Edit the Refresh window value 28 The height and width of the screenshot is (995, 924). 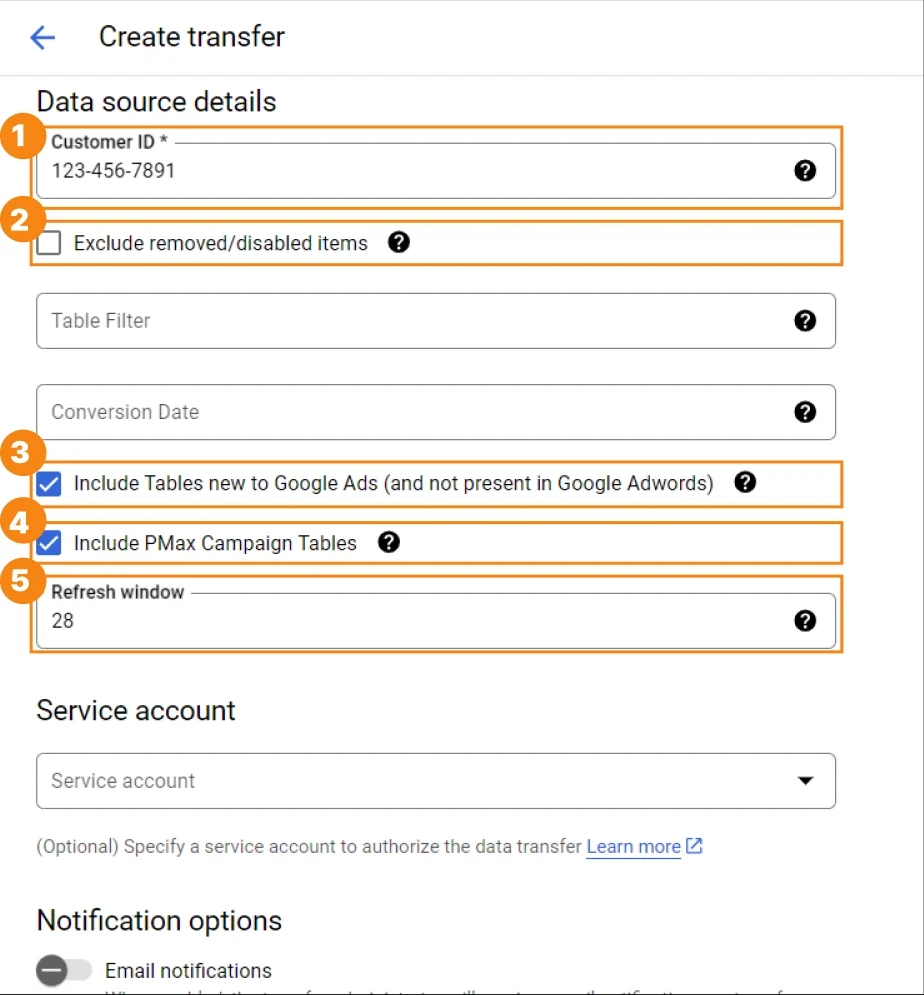tap(436, 621)
